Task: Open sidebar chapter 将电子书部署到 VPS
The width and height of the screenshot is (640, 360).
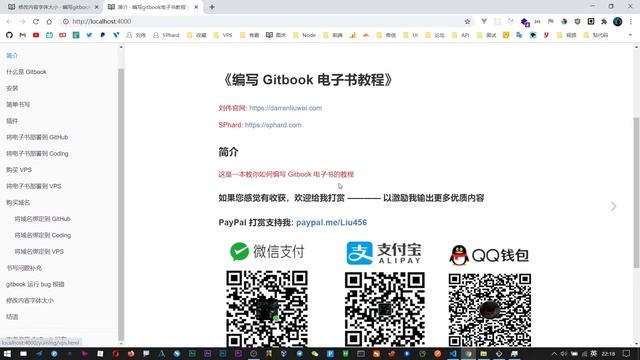Action: tap(33, 186)
